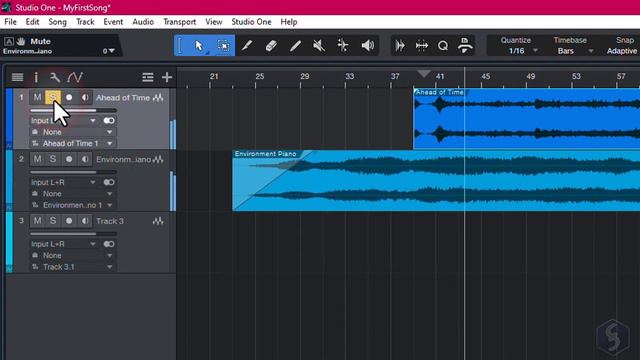Unsolo the Ahead of Time track
This screenshot has height=360, width=640.
click(53, 98)
